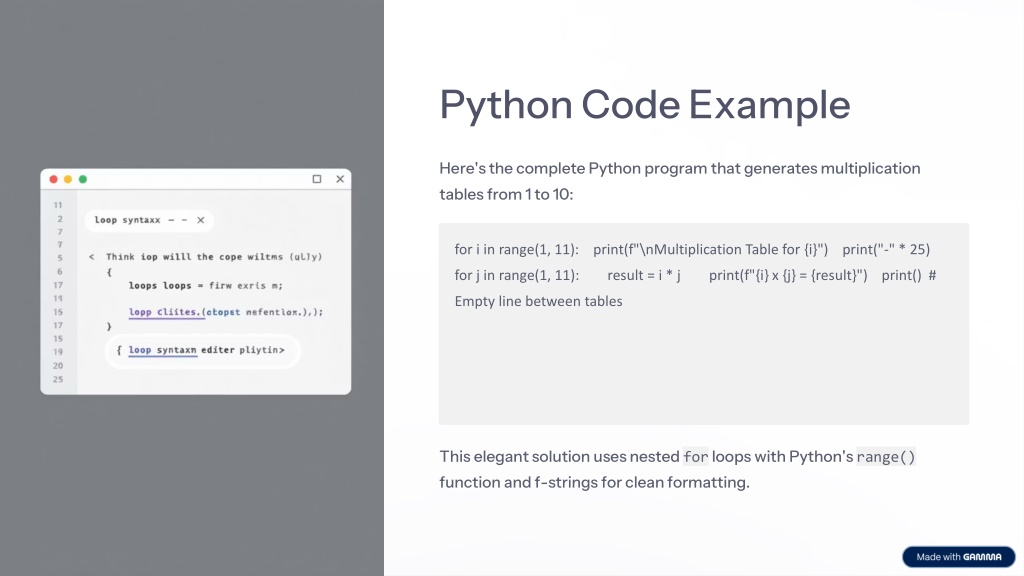1024x576 pixels.
Task: Close the "loop syntaxx" tab with its X
Action: coord(200,220)
